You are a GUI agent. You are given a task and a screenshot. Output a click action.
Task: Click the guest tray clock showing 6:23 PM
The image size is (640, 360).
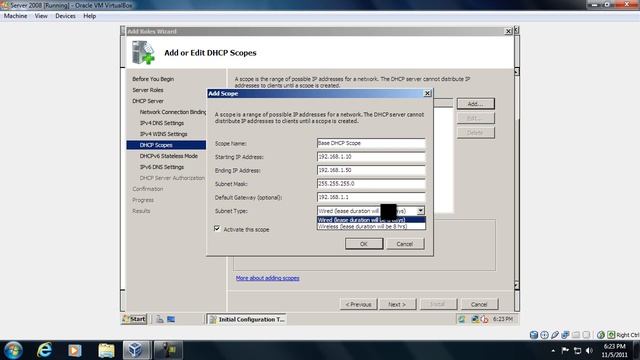coord(502,319)
